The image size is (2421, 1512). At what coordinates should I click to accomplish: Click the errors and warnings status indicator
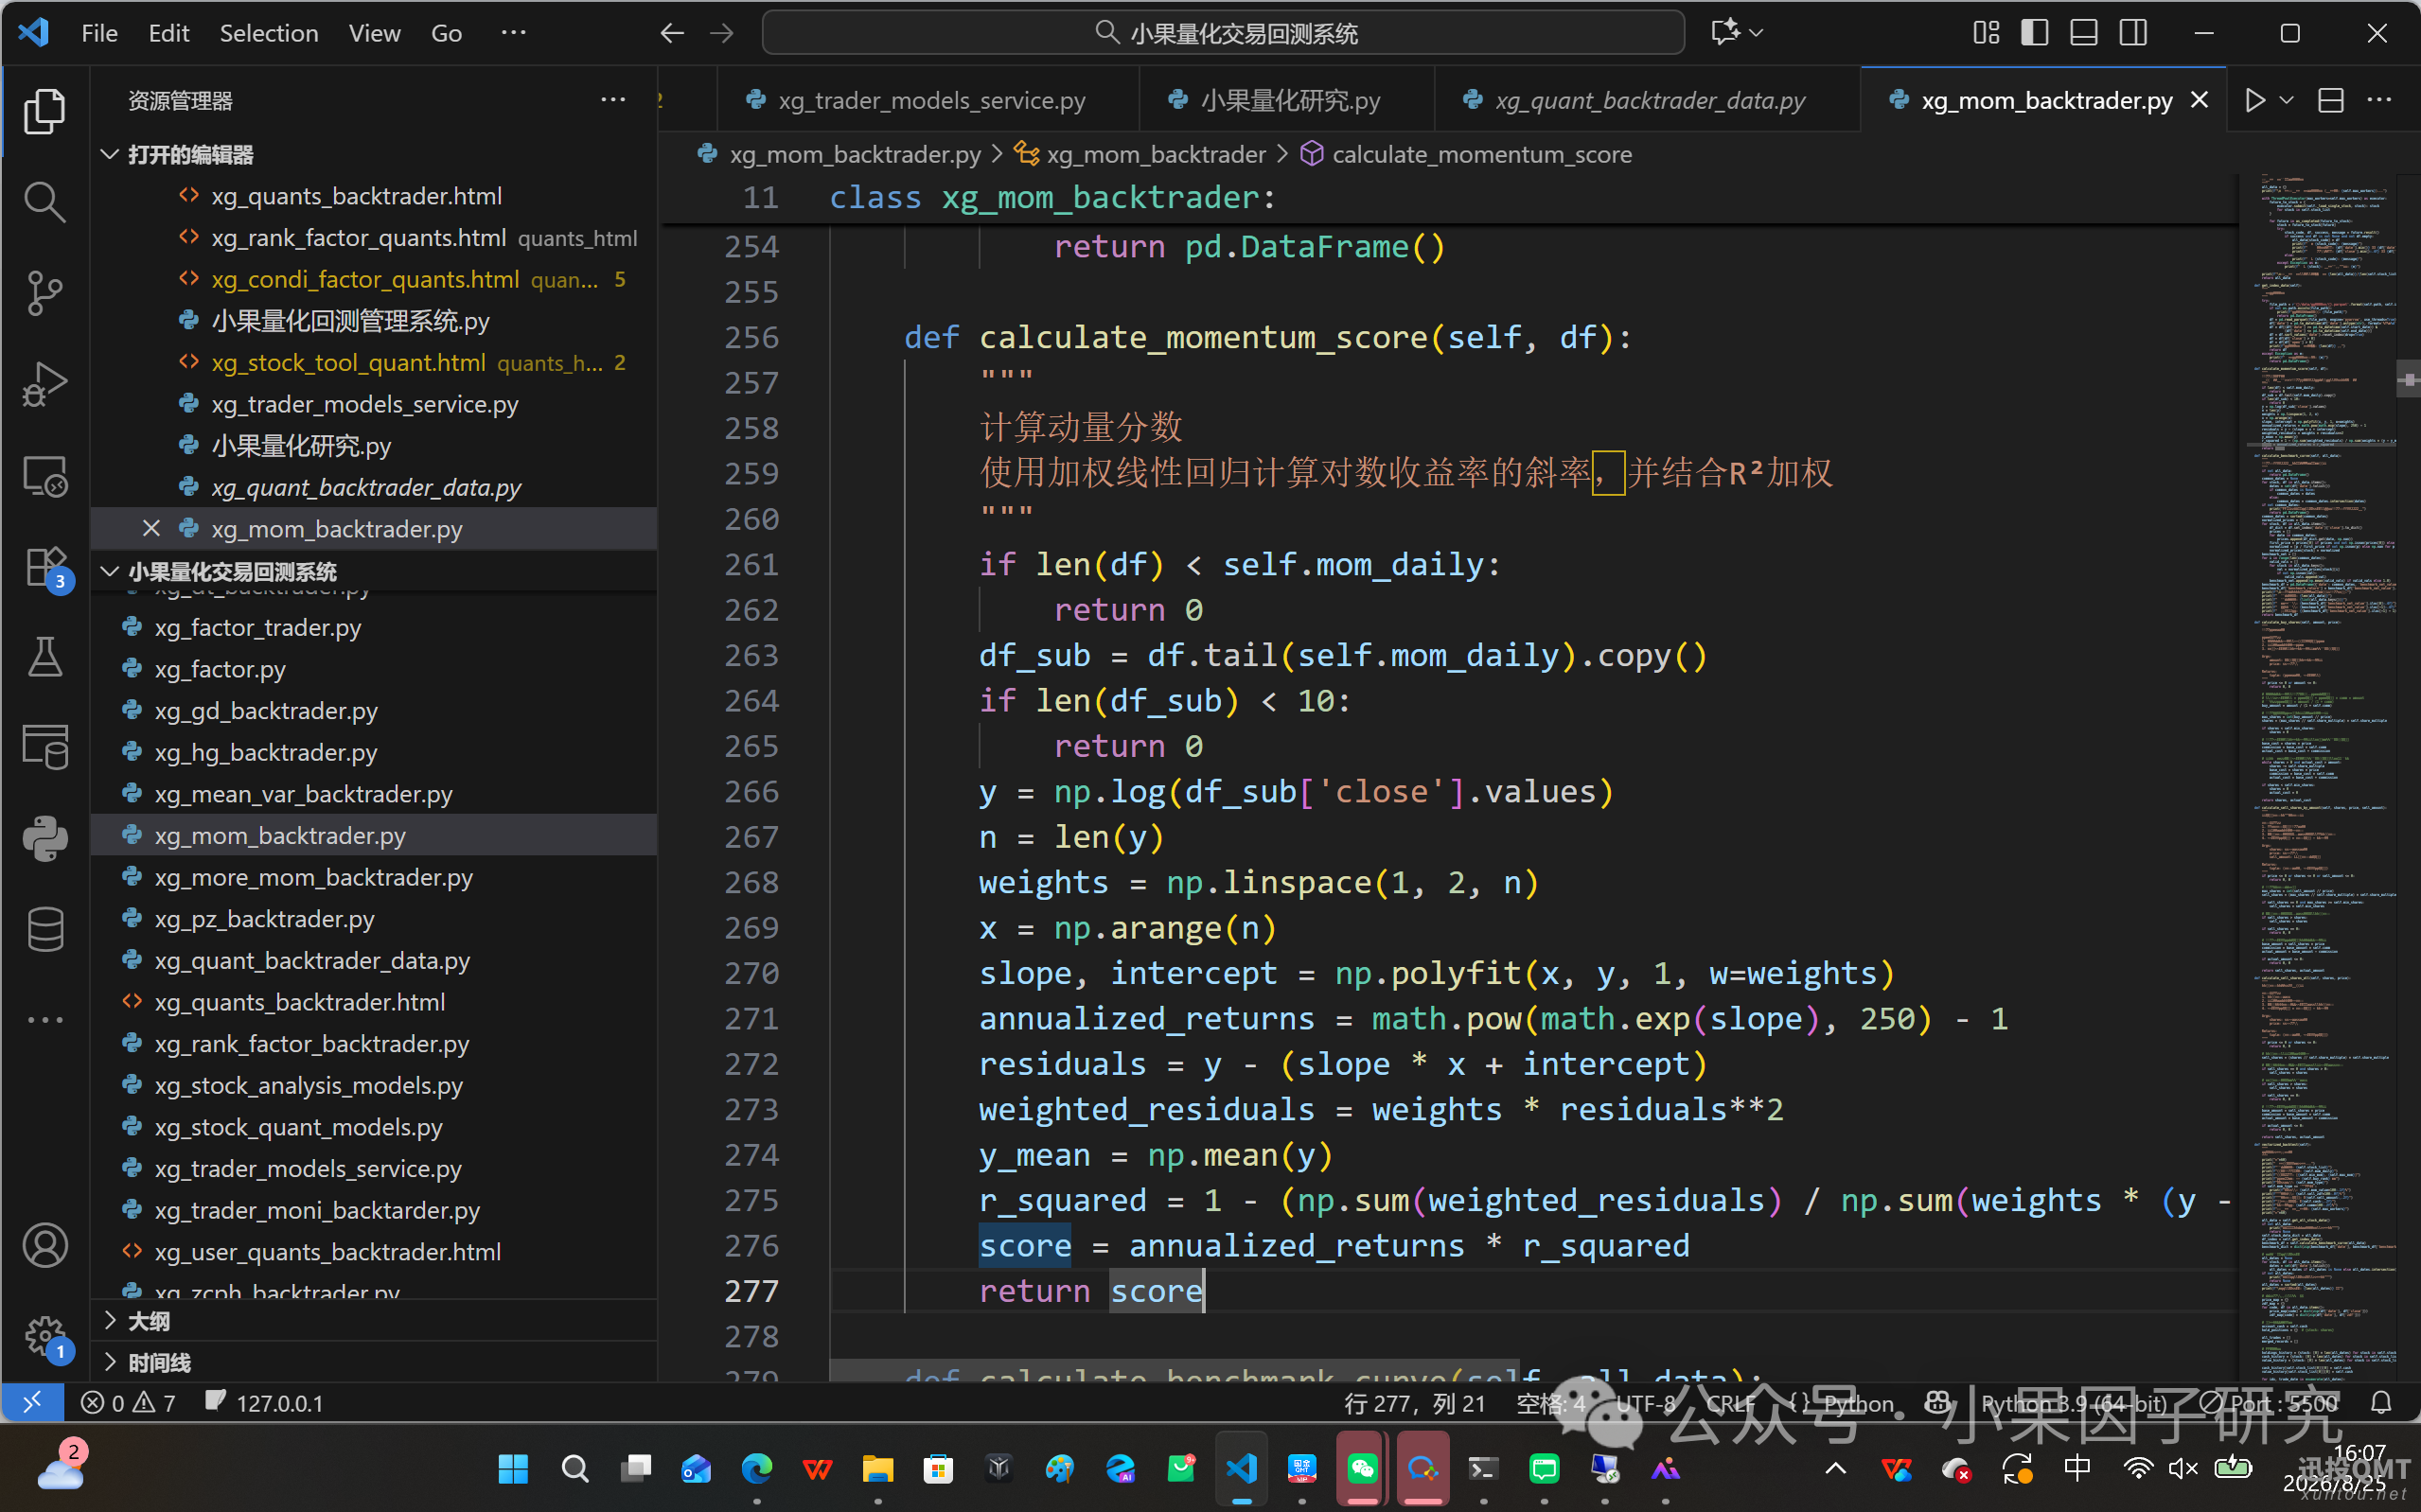(128, 1403)
